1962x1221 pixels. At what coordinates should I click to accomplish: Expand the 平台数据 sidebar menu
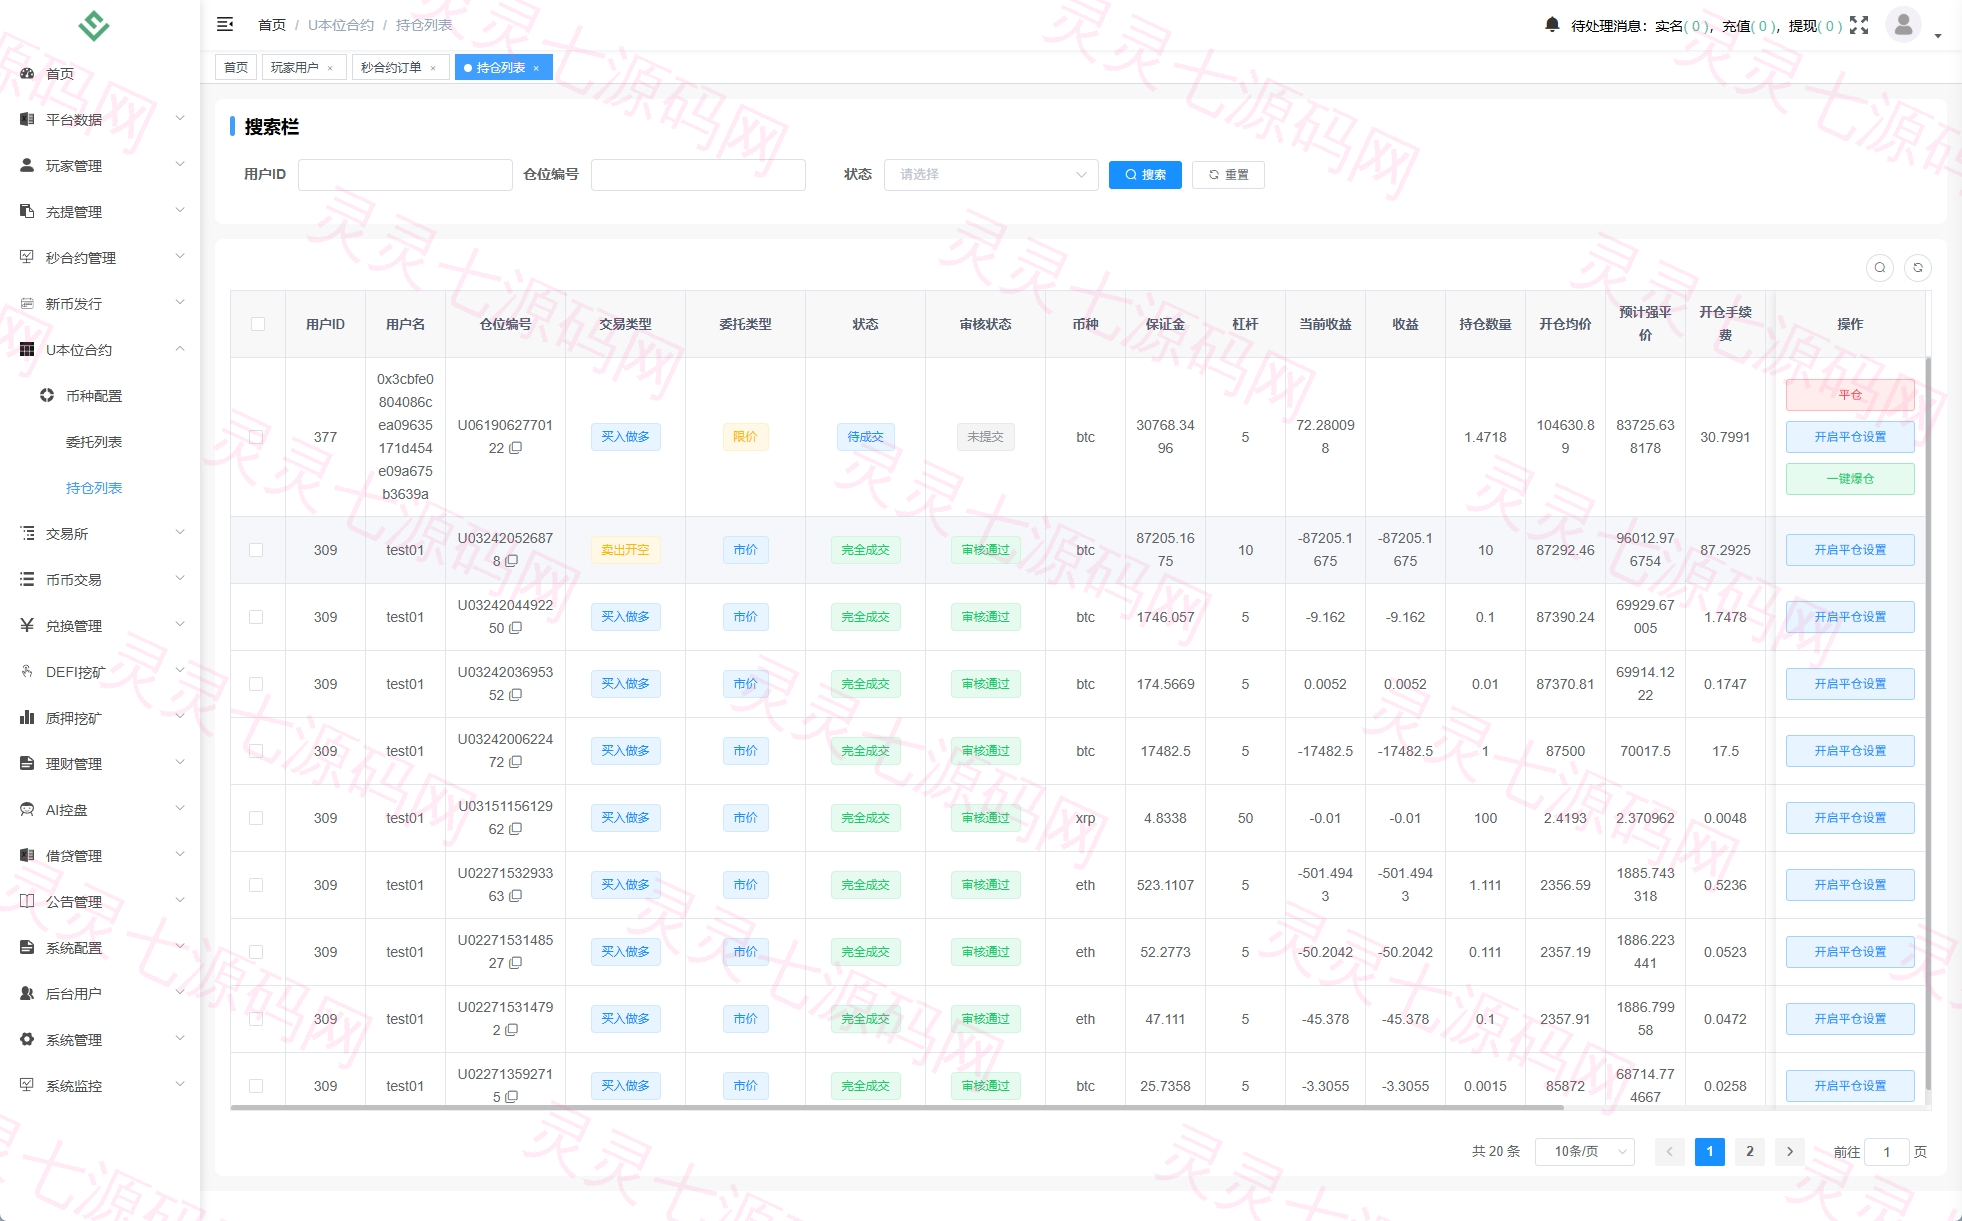click(x=100, y=119)
